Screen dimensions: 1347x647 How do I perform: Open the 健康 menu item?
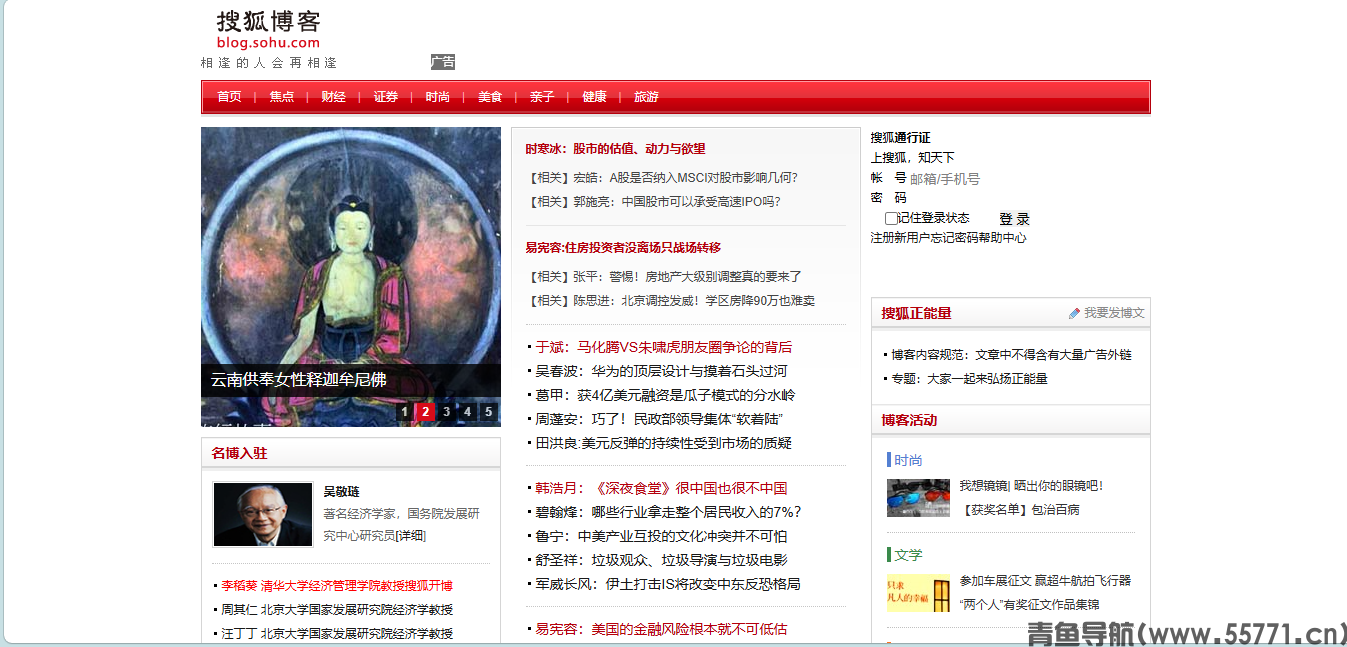tap(594, 97)
